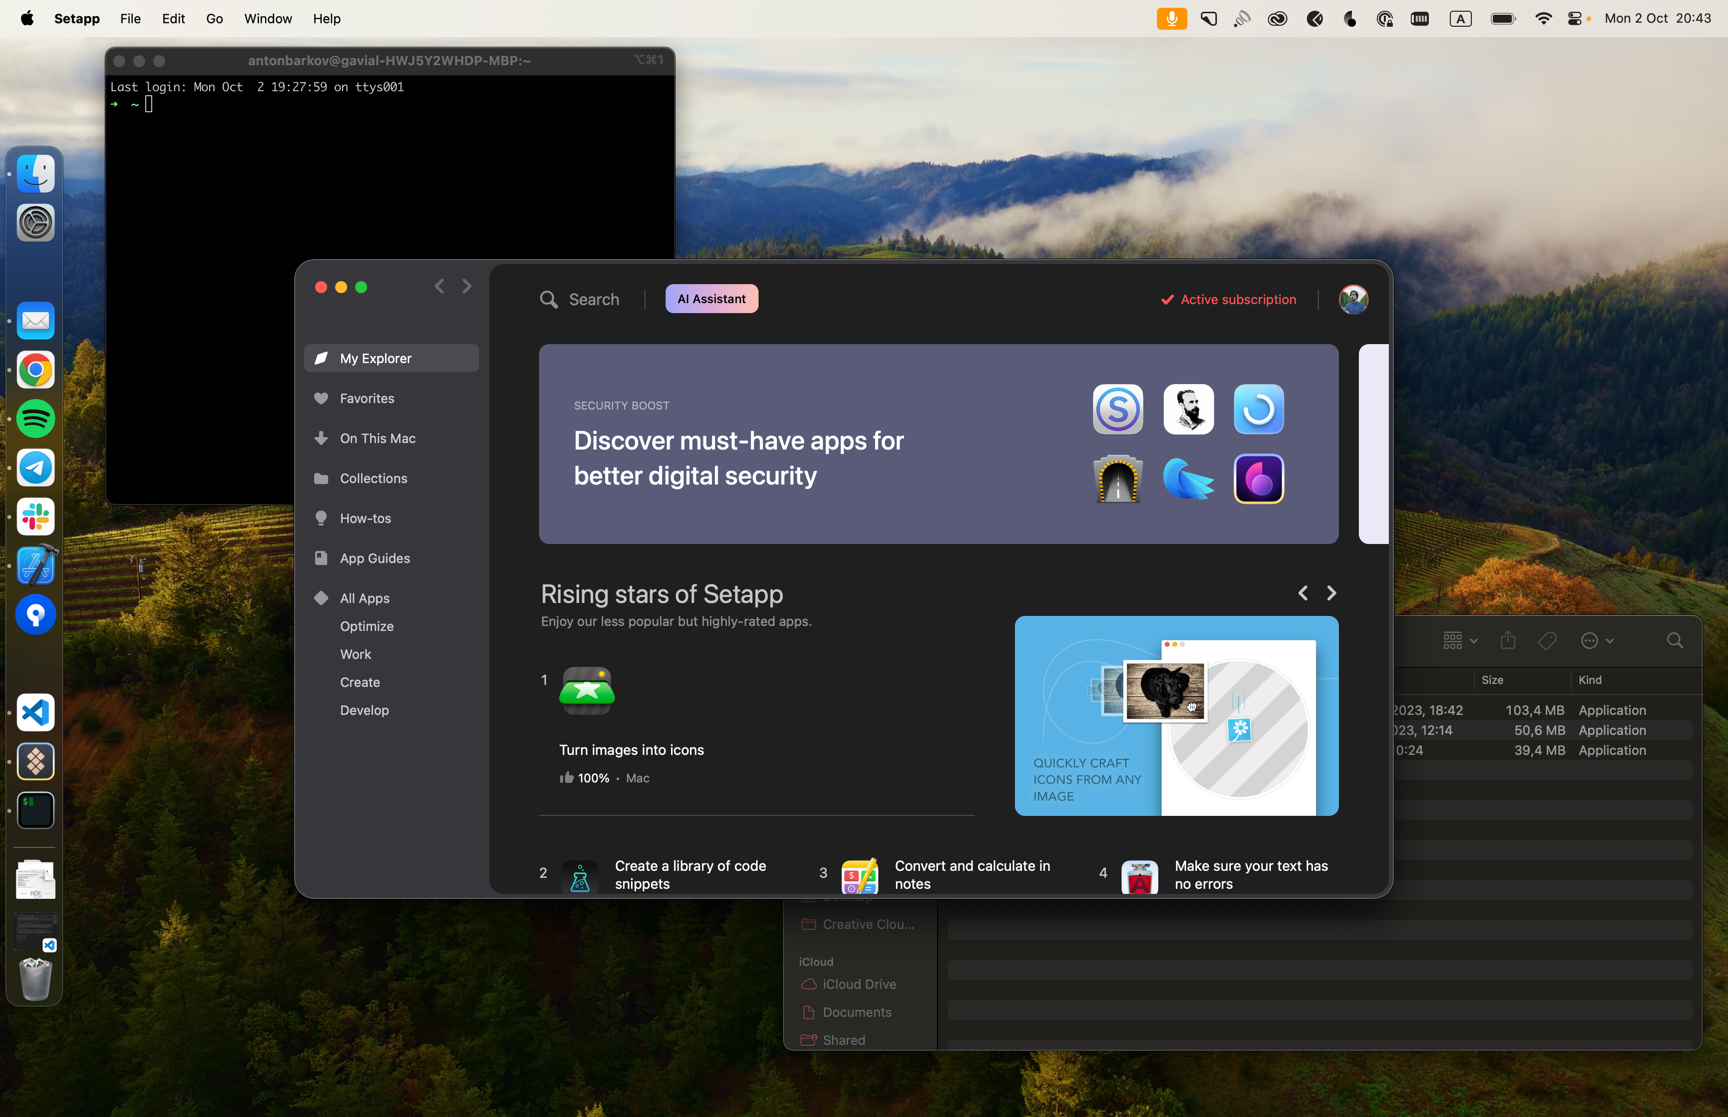The height and width of the screenshot is (1117, 1728).
Task: Show next Rising stars apps
Action: click(x=1331, y=593)
